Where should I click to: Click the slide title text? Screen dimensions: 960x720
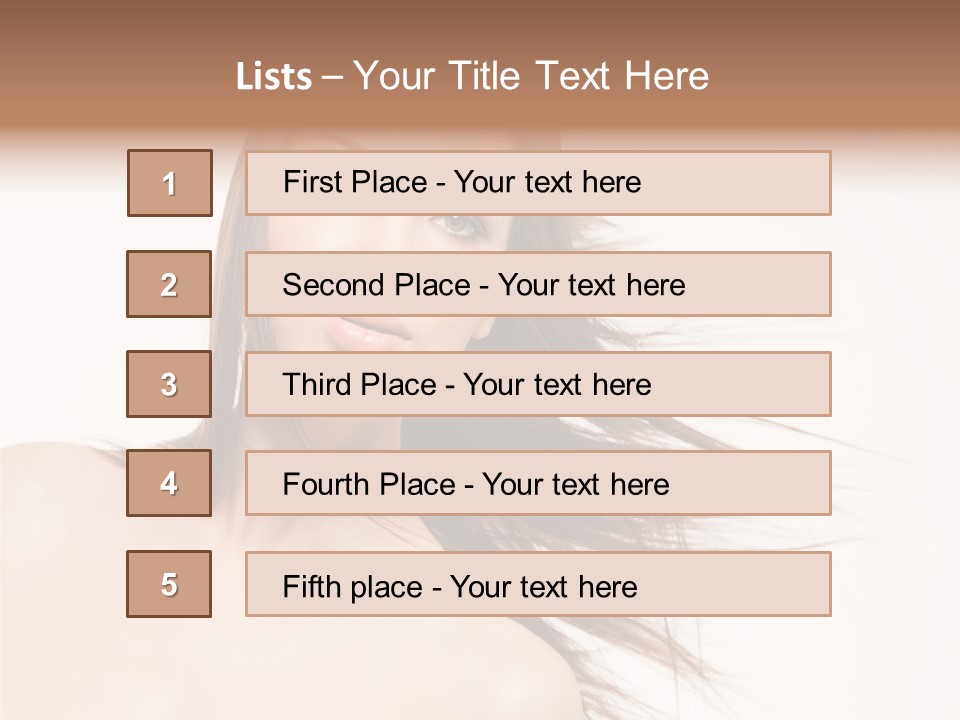click(x=472, y=76)
